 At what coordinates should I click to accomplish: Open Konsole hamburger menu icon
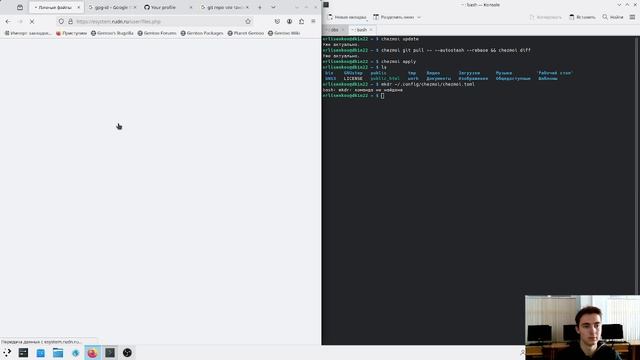pos(632,17)
